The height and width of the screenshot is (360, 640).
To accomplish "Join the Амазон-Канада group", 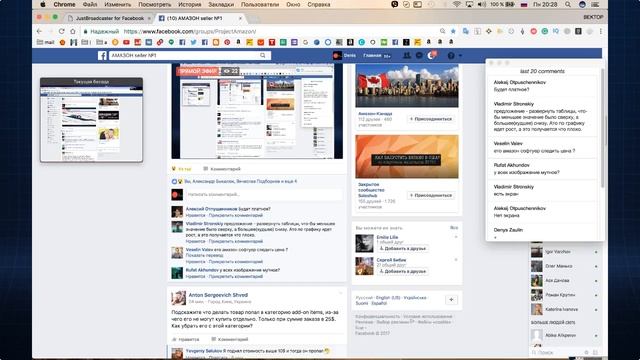I will [x=431, y=119].
